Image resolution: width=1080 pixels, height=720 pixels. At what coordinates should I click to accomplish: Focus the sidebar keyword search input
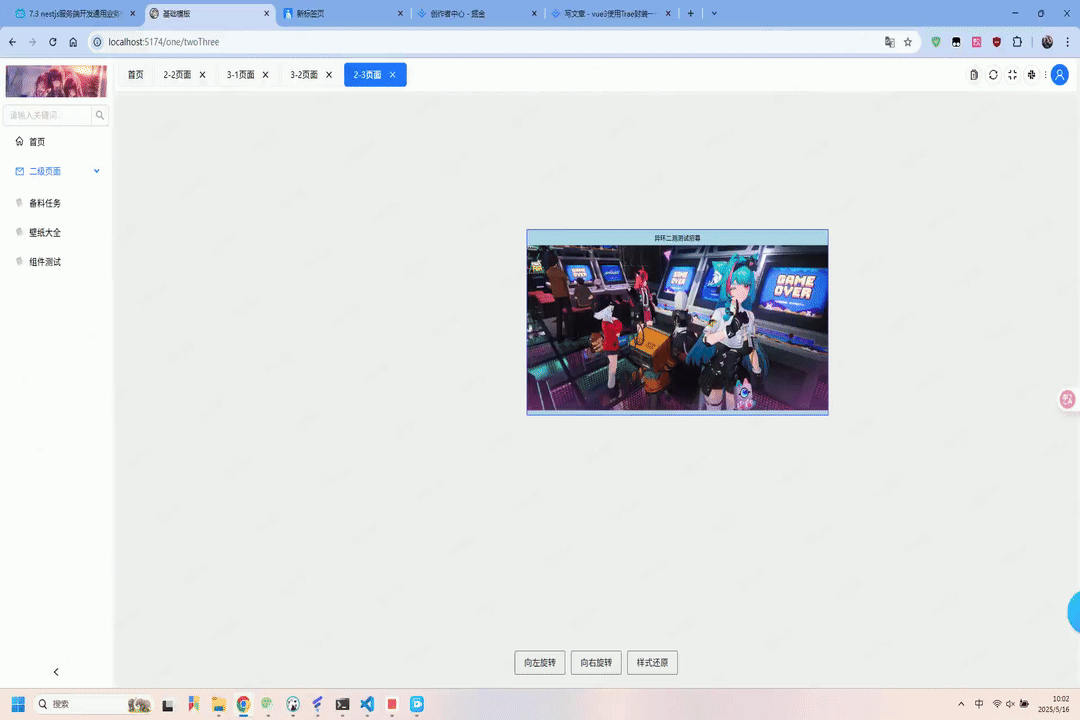pos(48,115)
